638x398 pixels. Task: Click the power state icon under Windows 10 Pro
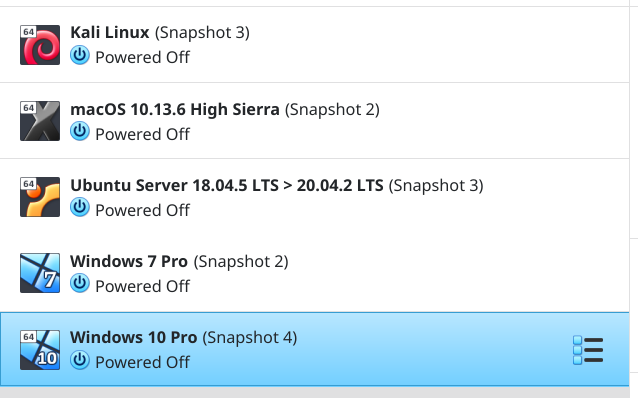80,360
